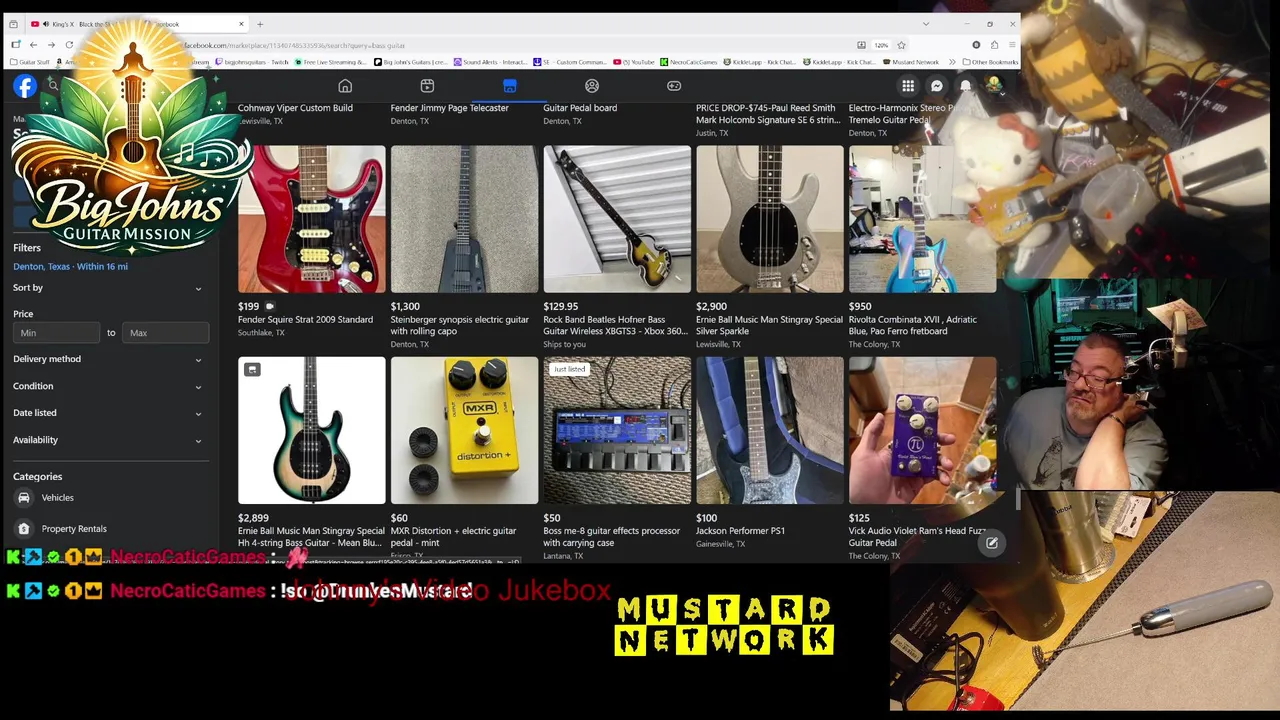Expand the Delivery method filter
Screen dimensions: 1280x720
108,359
